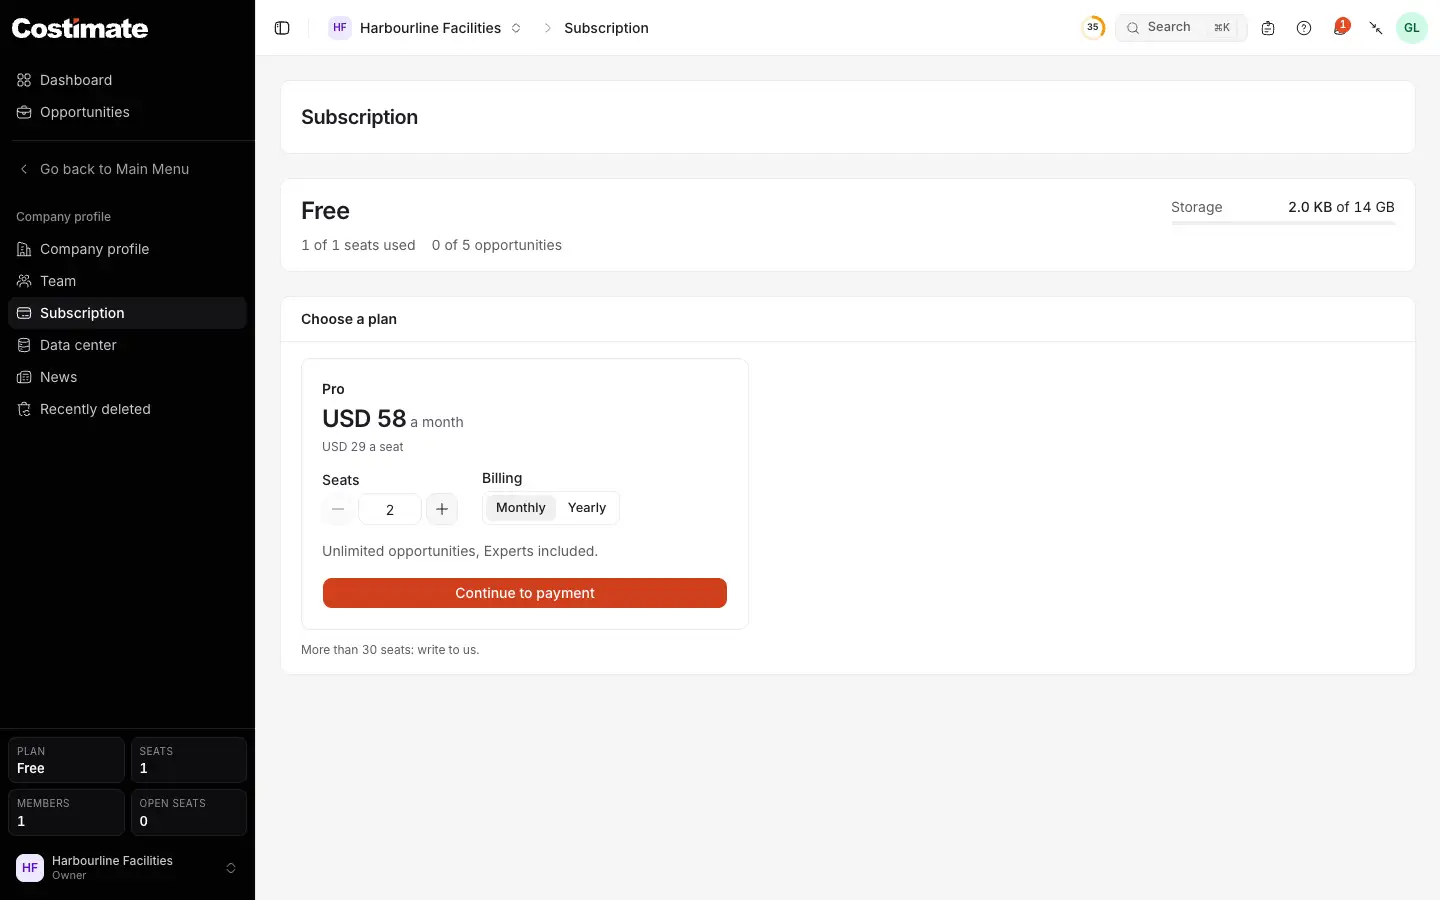This screenshot has height=900, width=1440.
Task: Open the News section
Action: (x=127, y=377)
